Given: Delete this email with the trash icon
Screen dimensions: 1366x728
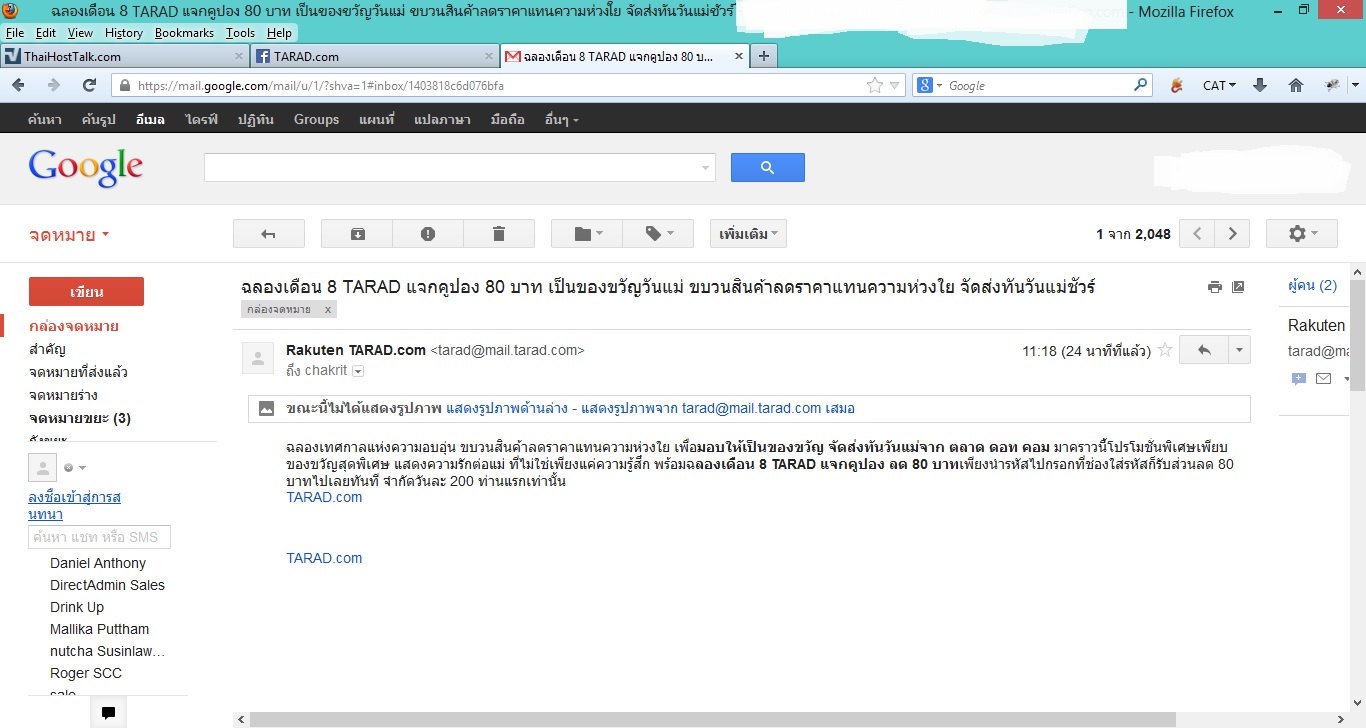Looking at the screenshot, I should (x=499, y=234).
